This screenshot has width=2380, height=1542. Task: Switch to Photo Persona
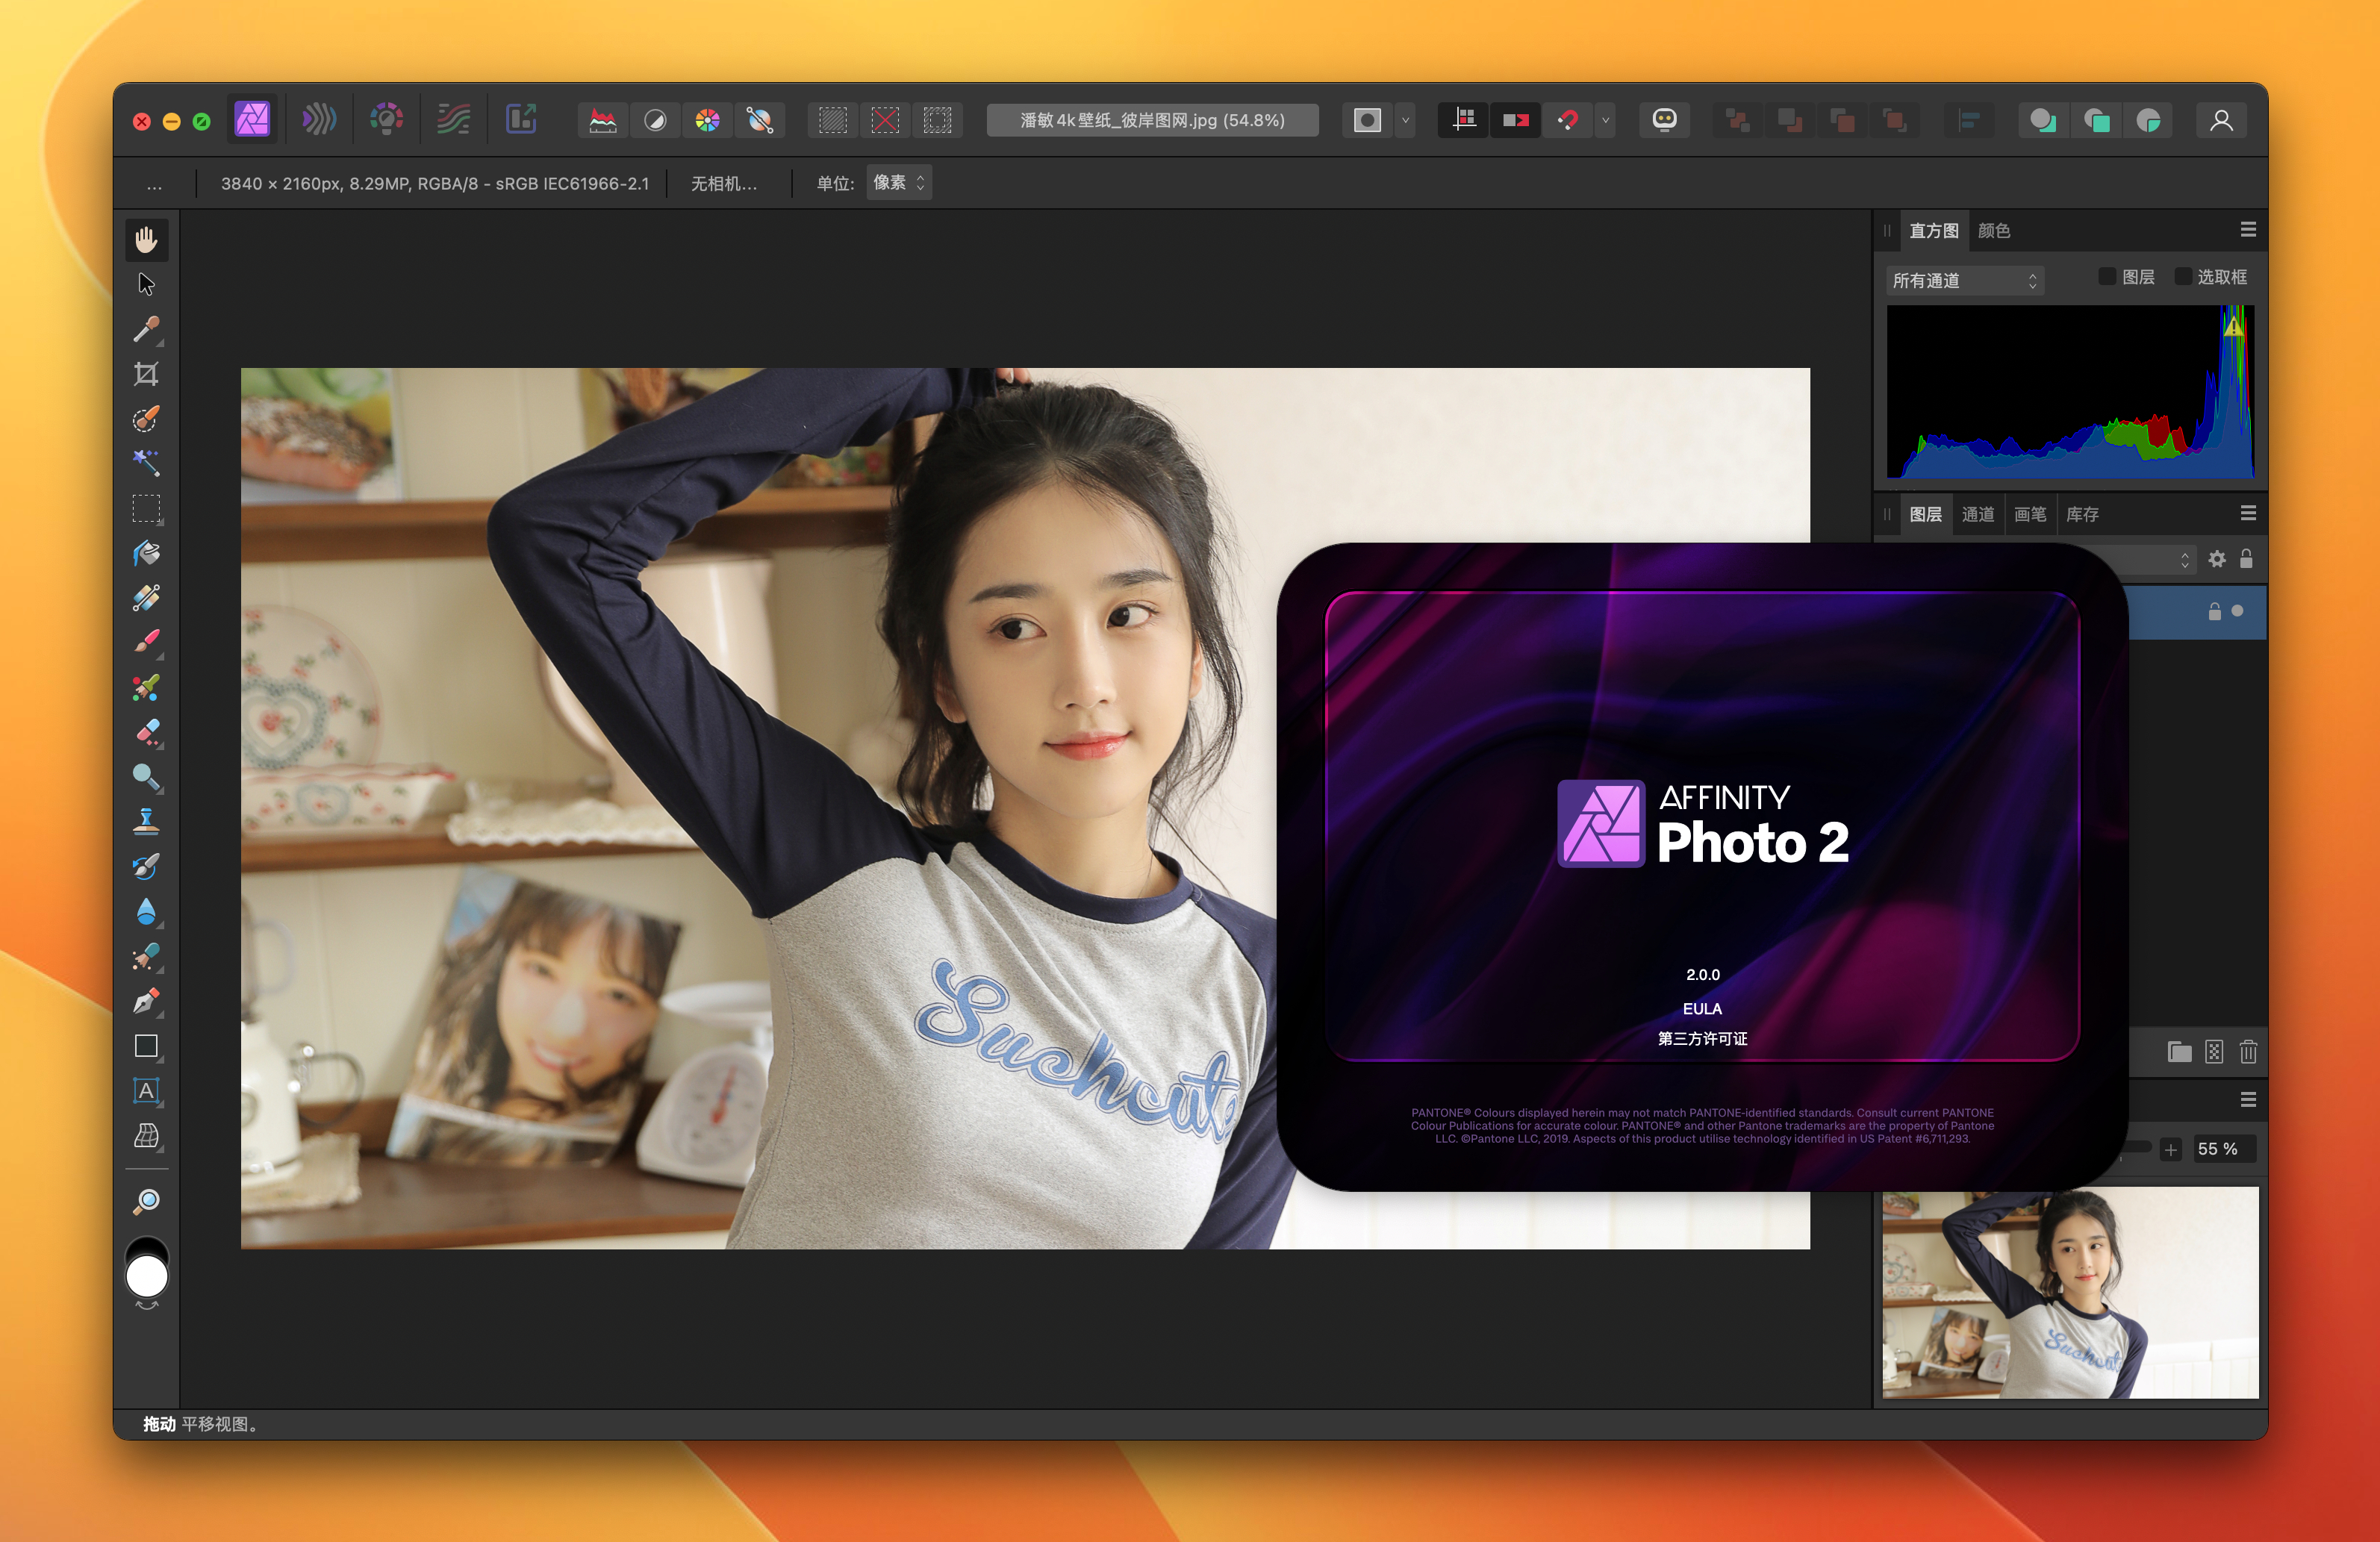click(x=252, y=120)
